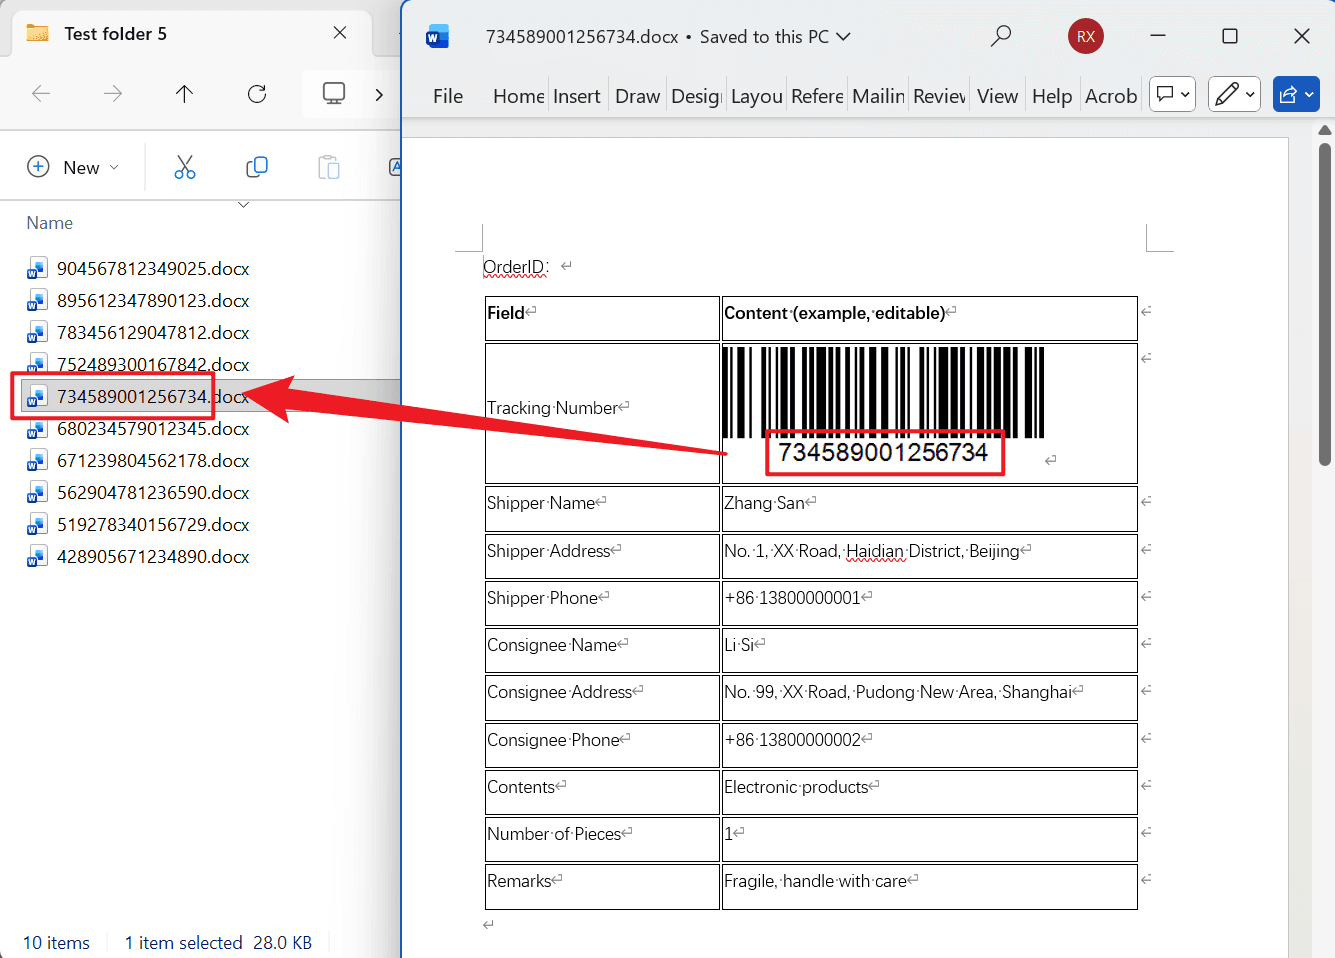Open the Word search magnifier icon
The height and width of the screenshot is (958, 1335).
pyautogui.click(x=1000, y=37)
